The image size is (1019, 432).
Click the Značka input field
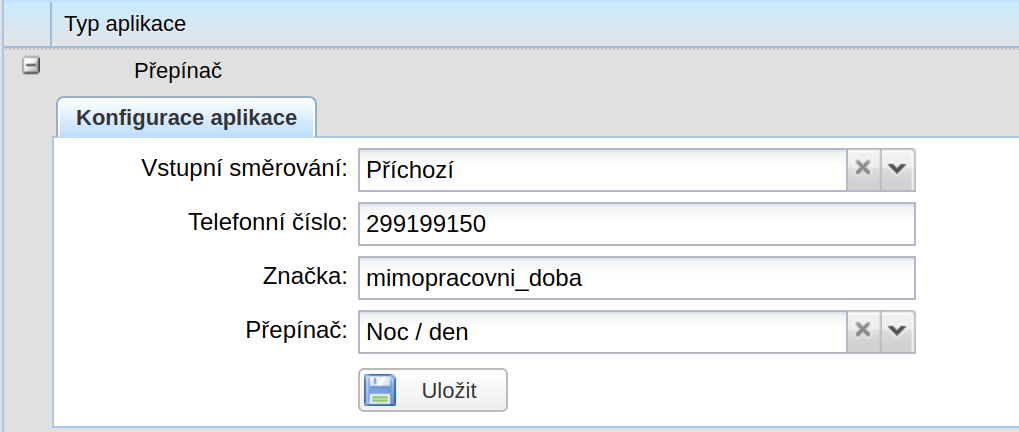click(x=637, y=278)
